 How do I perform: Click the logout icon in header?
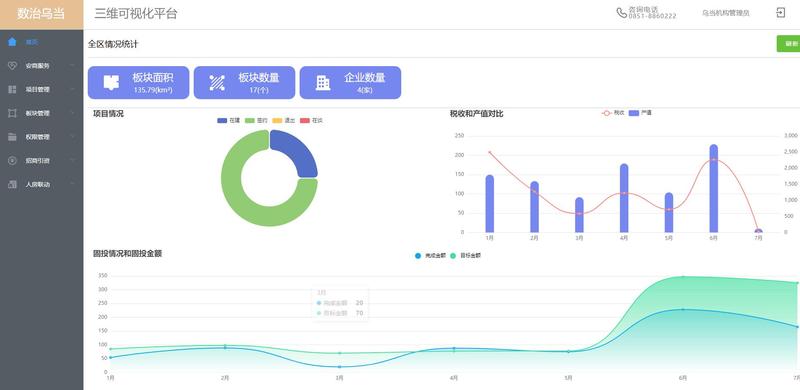(x=781, y=13)
